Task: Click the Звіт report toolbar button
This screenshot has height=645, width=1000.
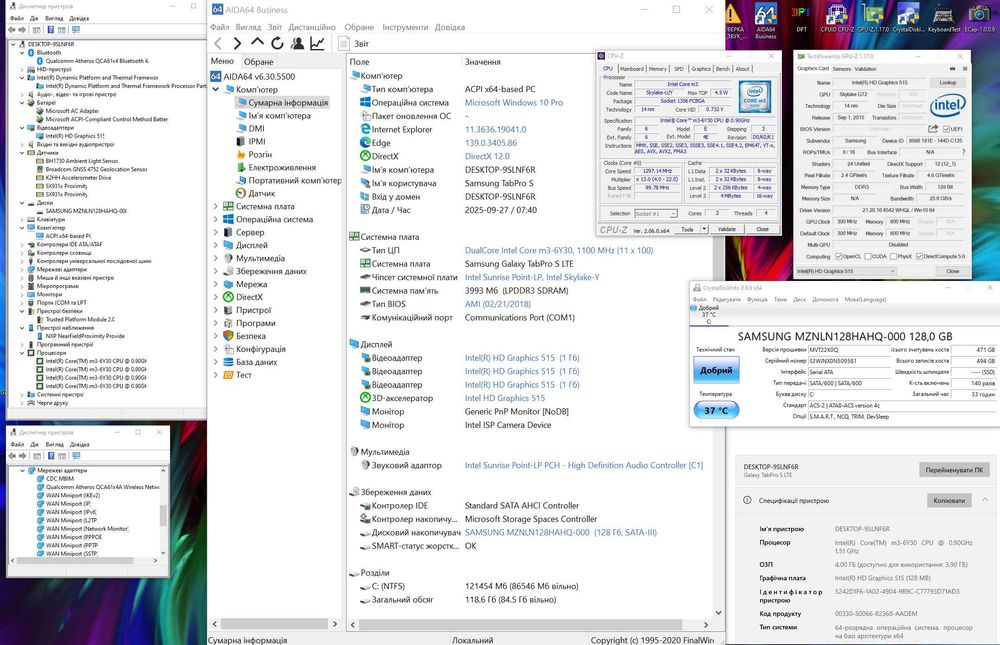Action: point(354,43)
